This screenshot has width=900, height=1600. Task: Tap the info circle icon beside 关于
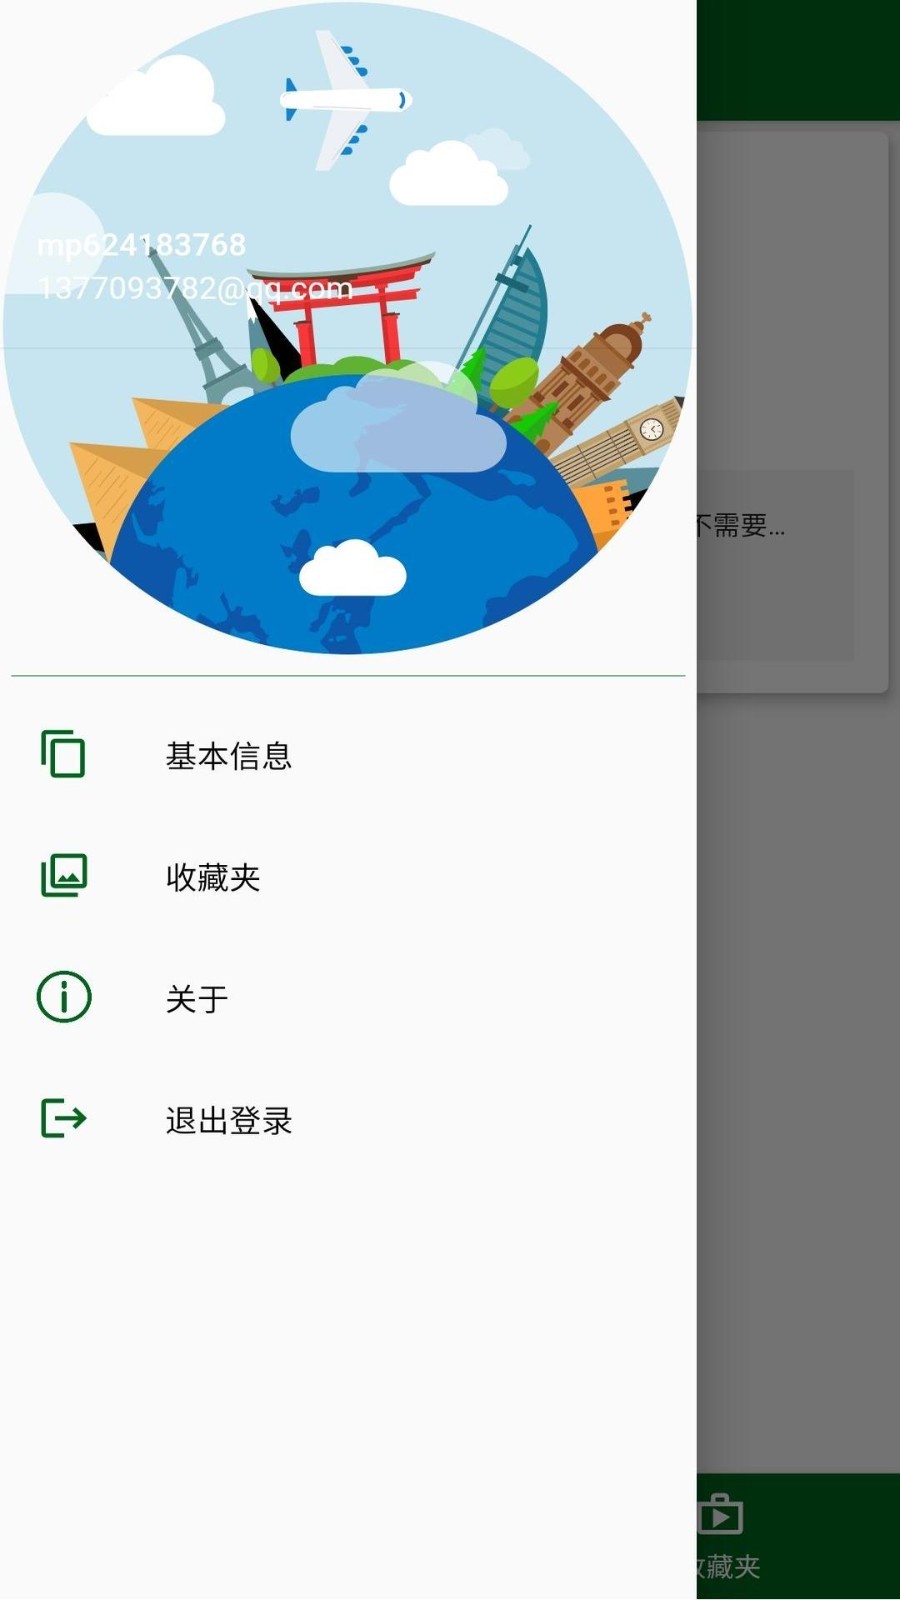63,997
